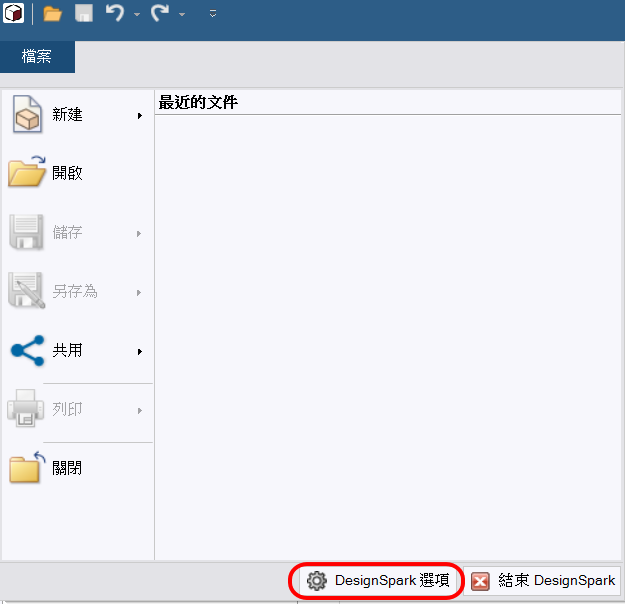Click the save floppy icon in title bar
The height and width of the screenshot is (604, 625).
(84, 13)
